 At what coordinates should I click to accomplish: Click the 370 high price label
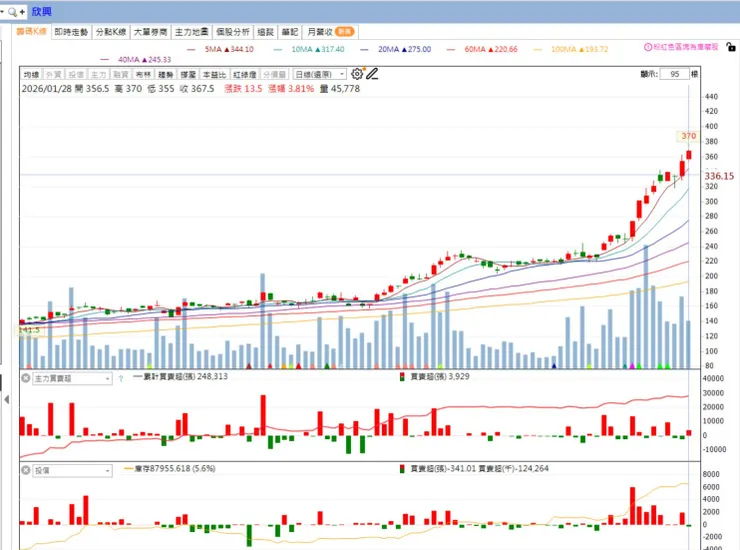coord(689,136)
